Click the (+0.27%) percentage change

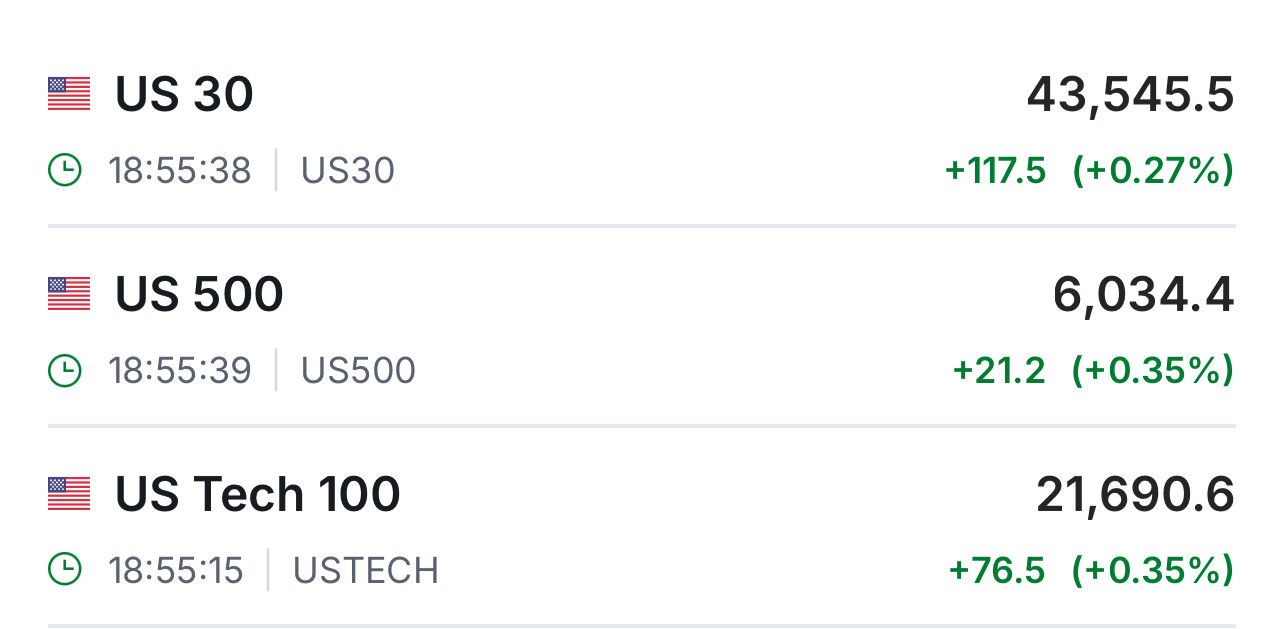1152,171
